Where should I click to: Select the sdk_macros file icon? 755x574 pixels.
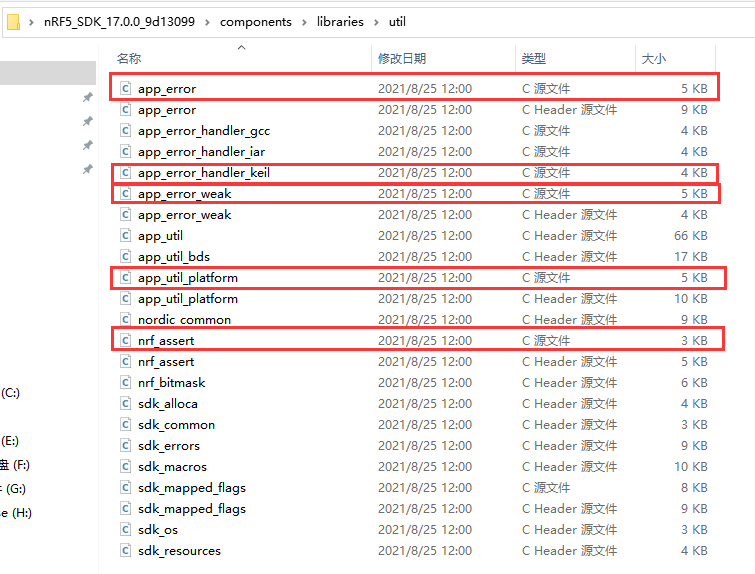[125, 467]
